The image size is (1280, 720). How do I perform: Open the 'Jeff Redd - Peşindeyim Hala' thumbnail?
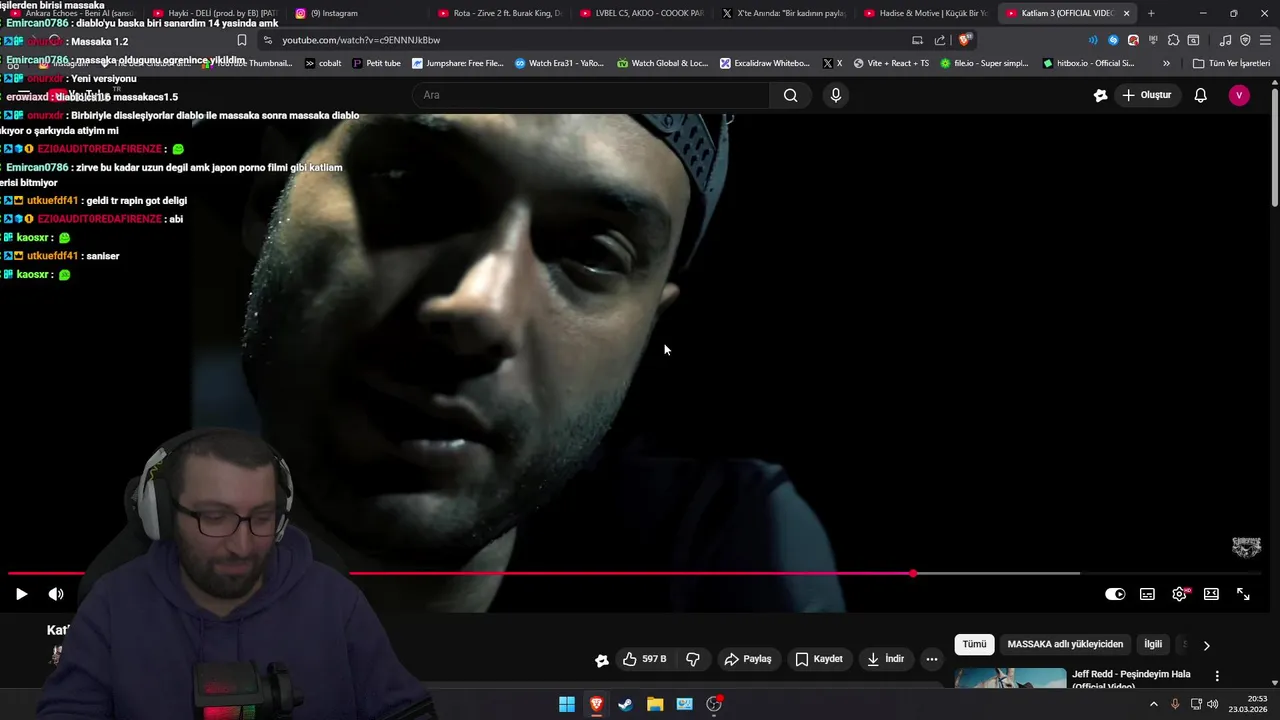pyautogui.click(x=1011, y=679)
